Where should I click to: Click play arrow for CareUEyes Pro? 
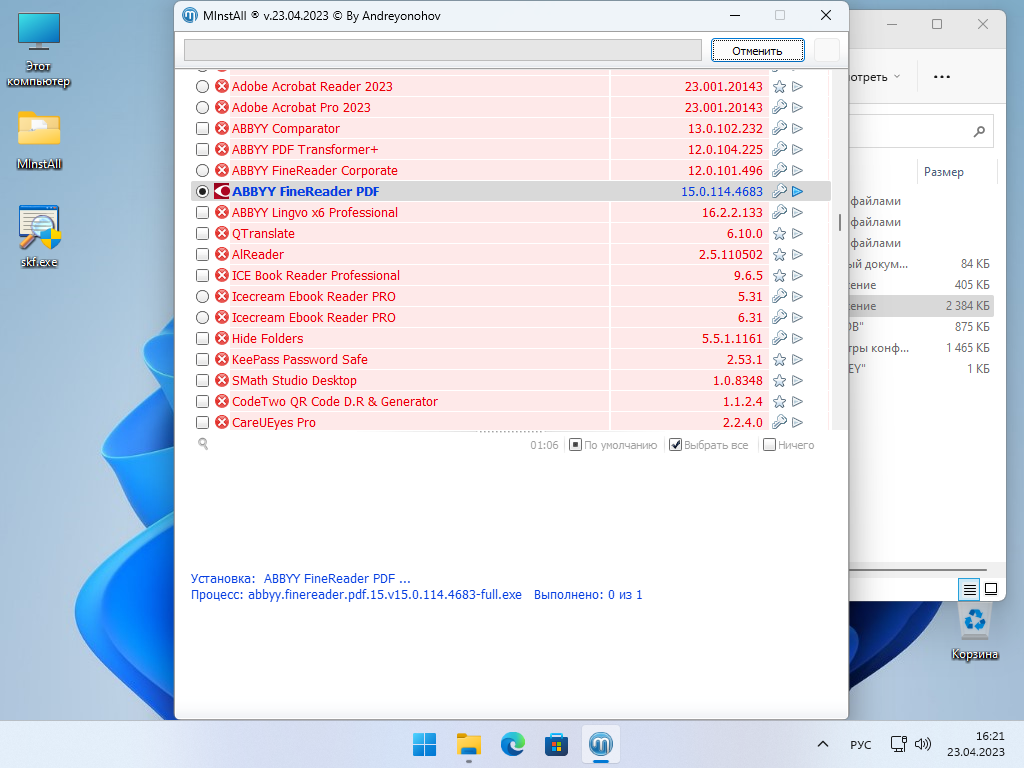[797, 423]
